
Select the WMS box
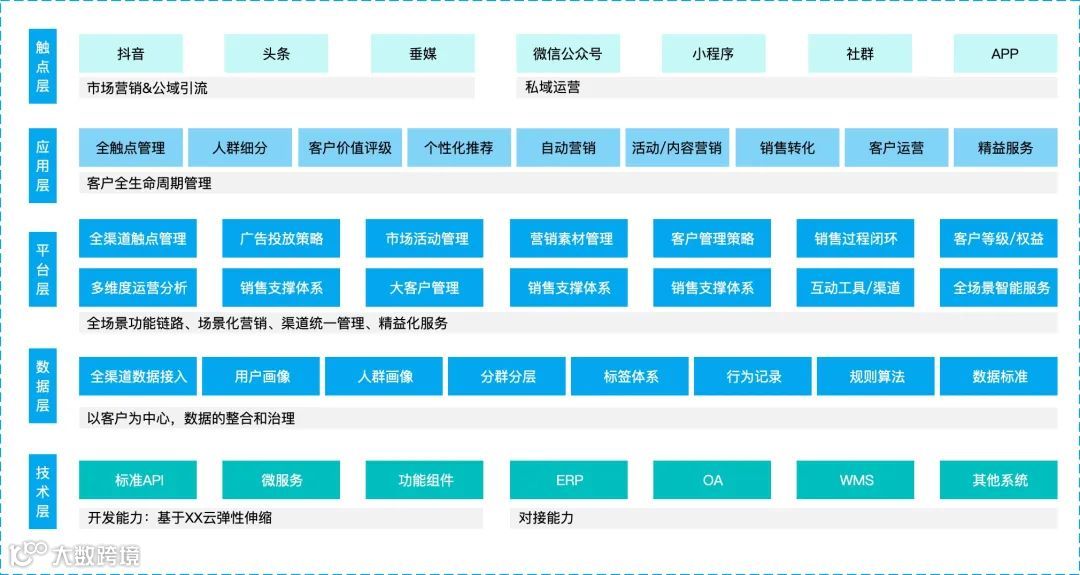(855, 479)
